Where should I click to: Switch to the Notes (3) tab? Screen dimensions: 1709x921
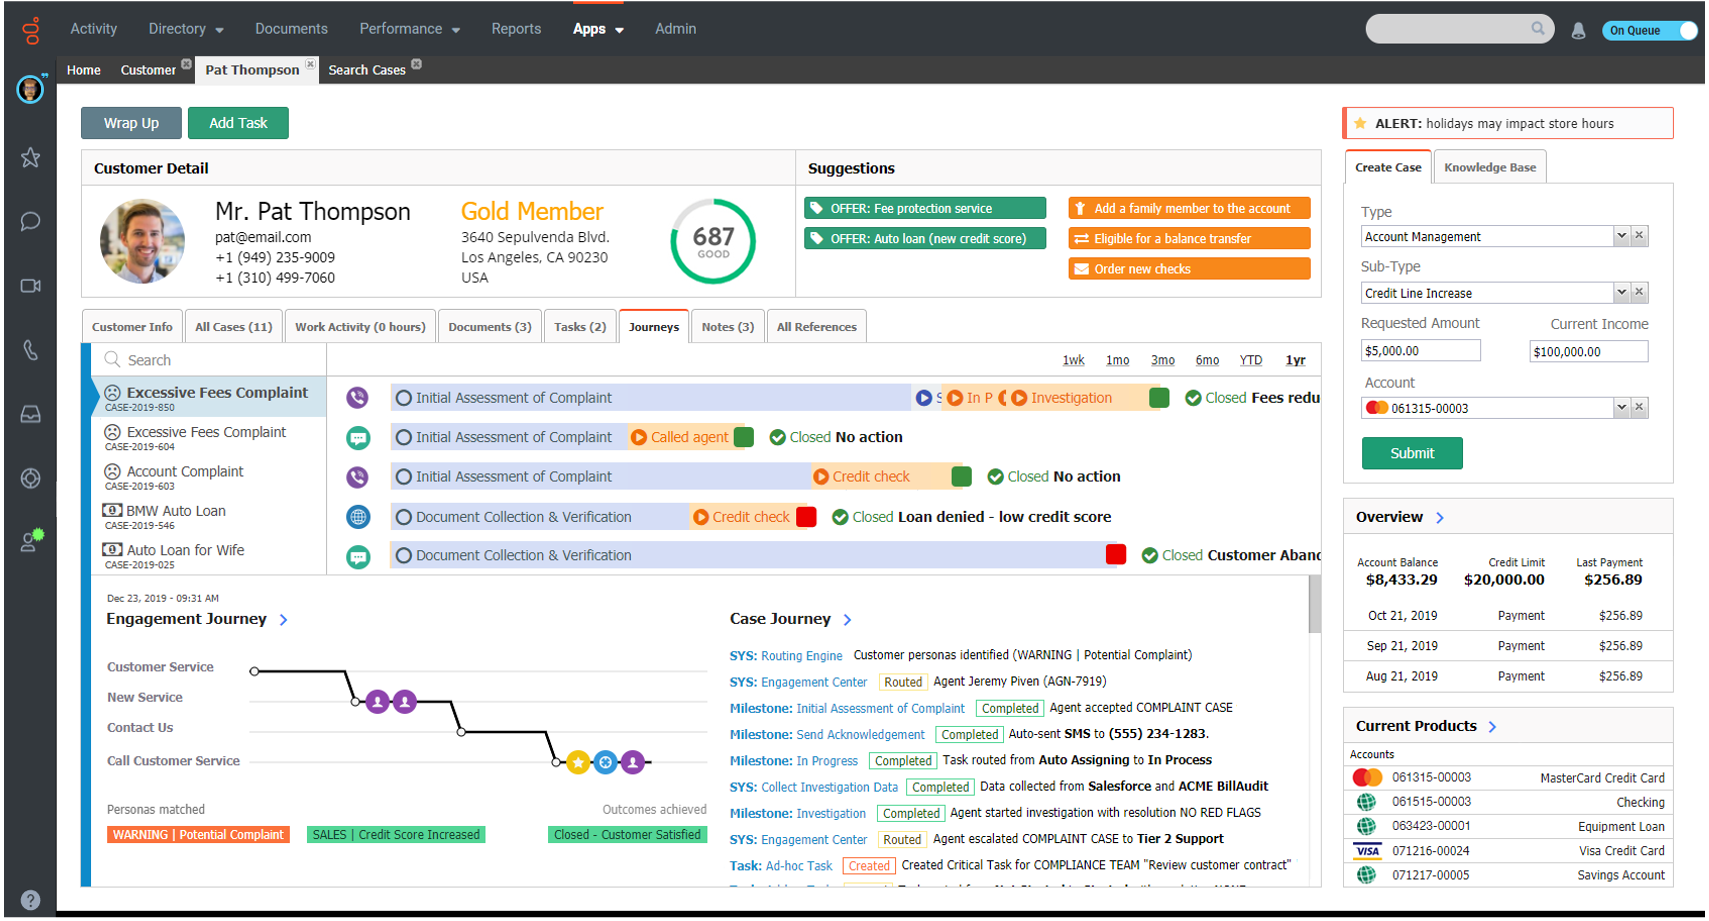click(727, 327)
